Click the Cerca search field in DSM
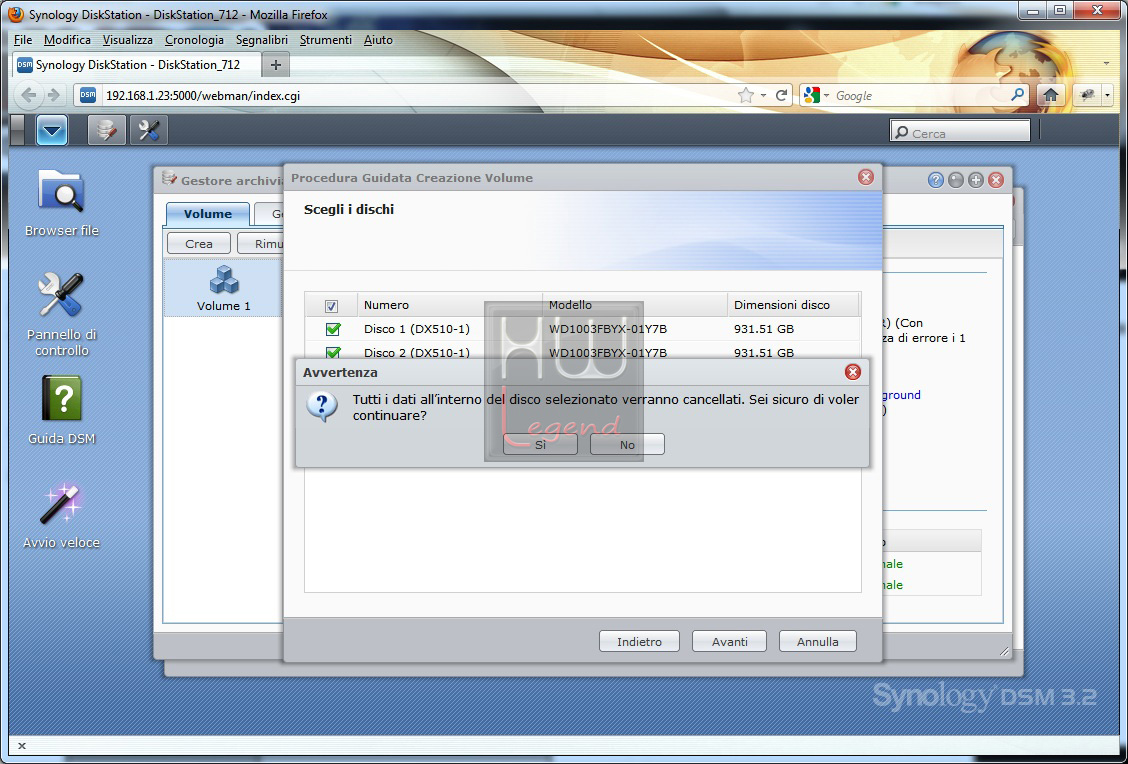 960,132
